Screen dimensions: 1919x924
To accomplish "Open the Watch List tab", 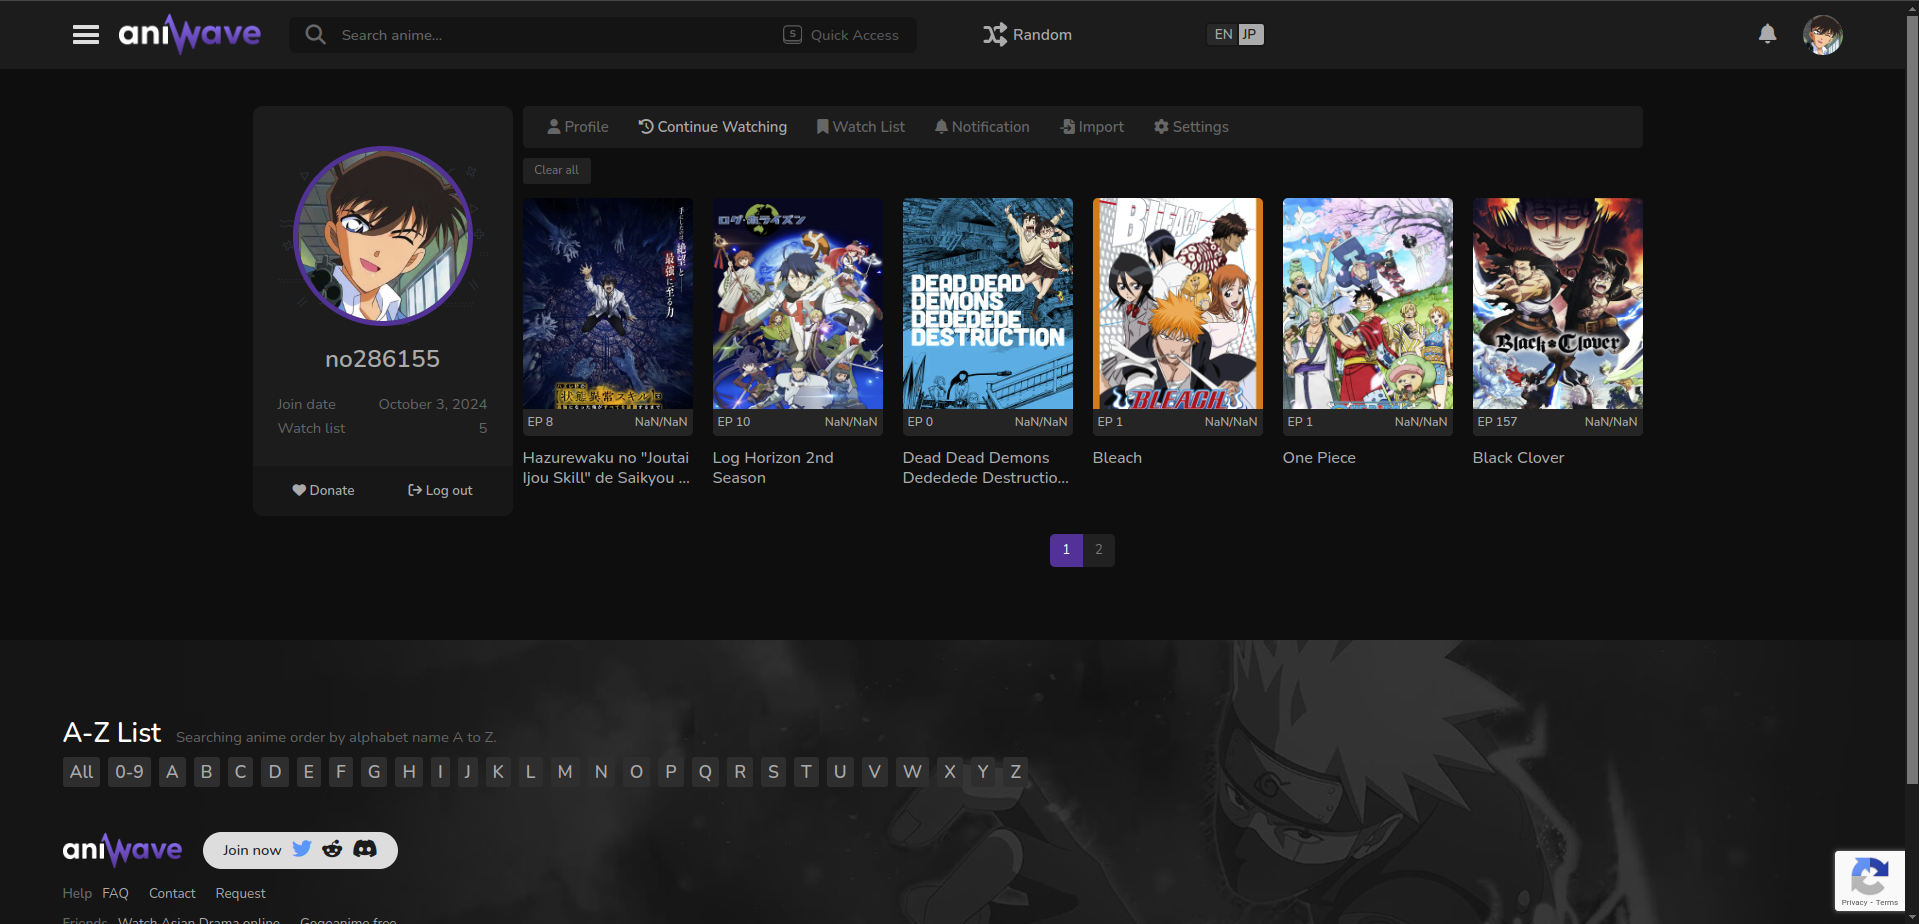I will 861,127.
